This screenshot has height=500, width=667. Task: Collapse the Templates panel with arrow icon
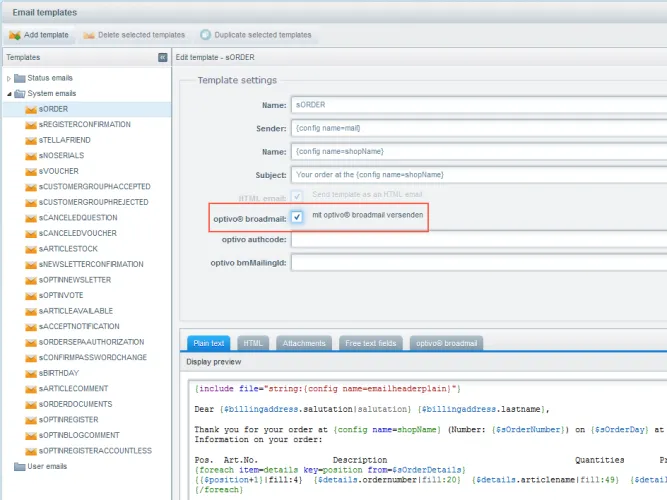(162, 57)
